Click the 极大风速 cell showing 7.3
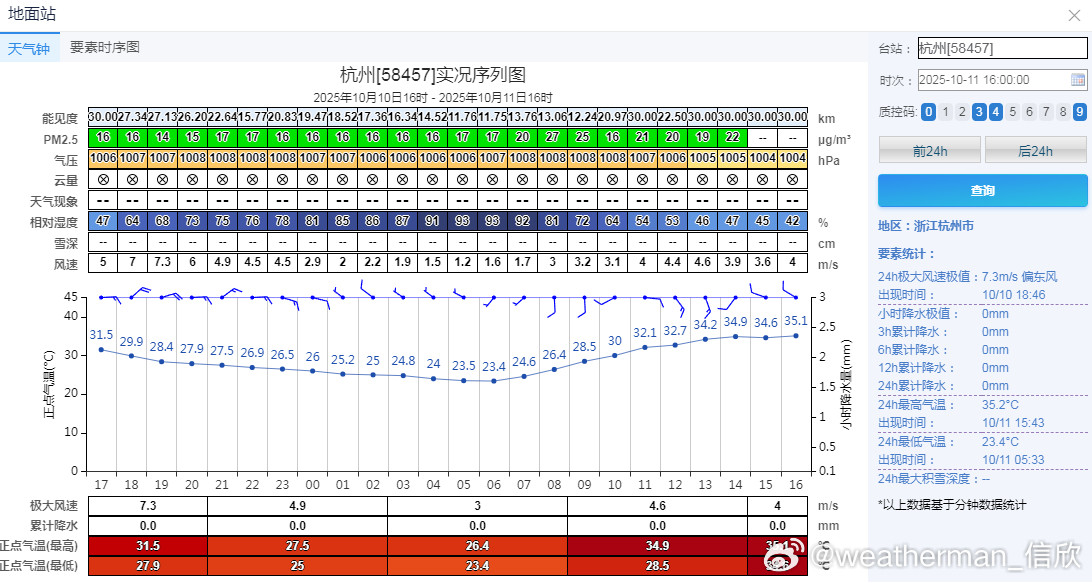 (148, 506)
